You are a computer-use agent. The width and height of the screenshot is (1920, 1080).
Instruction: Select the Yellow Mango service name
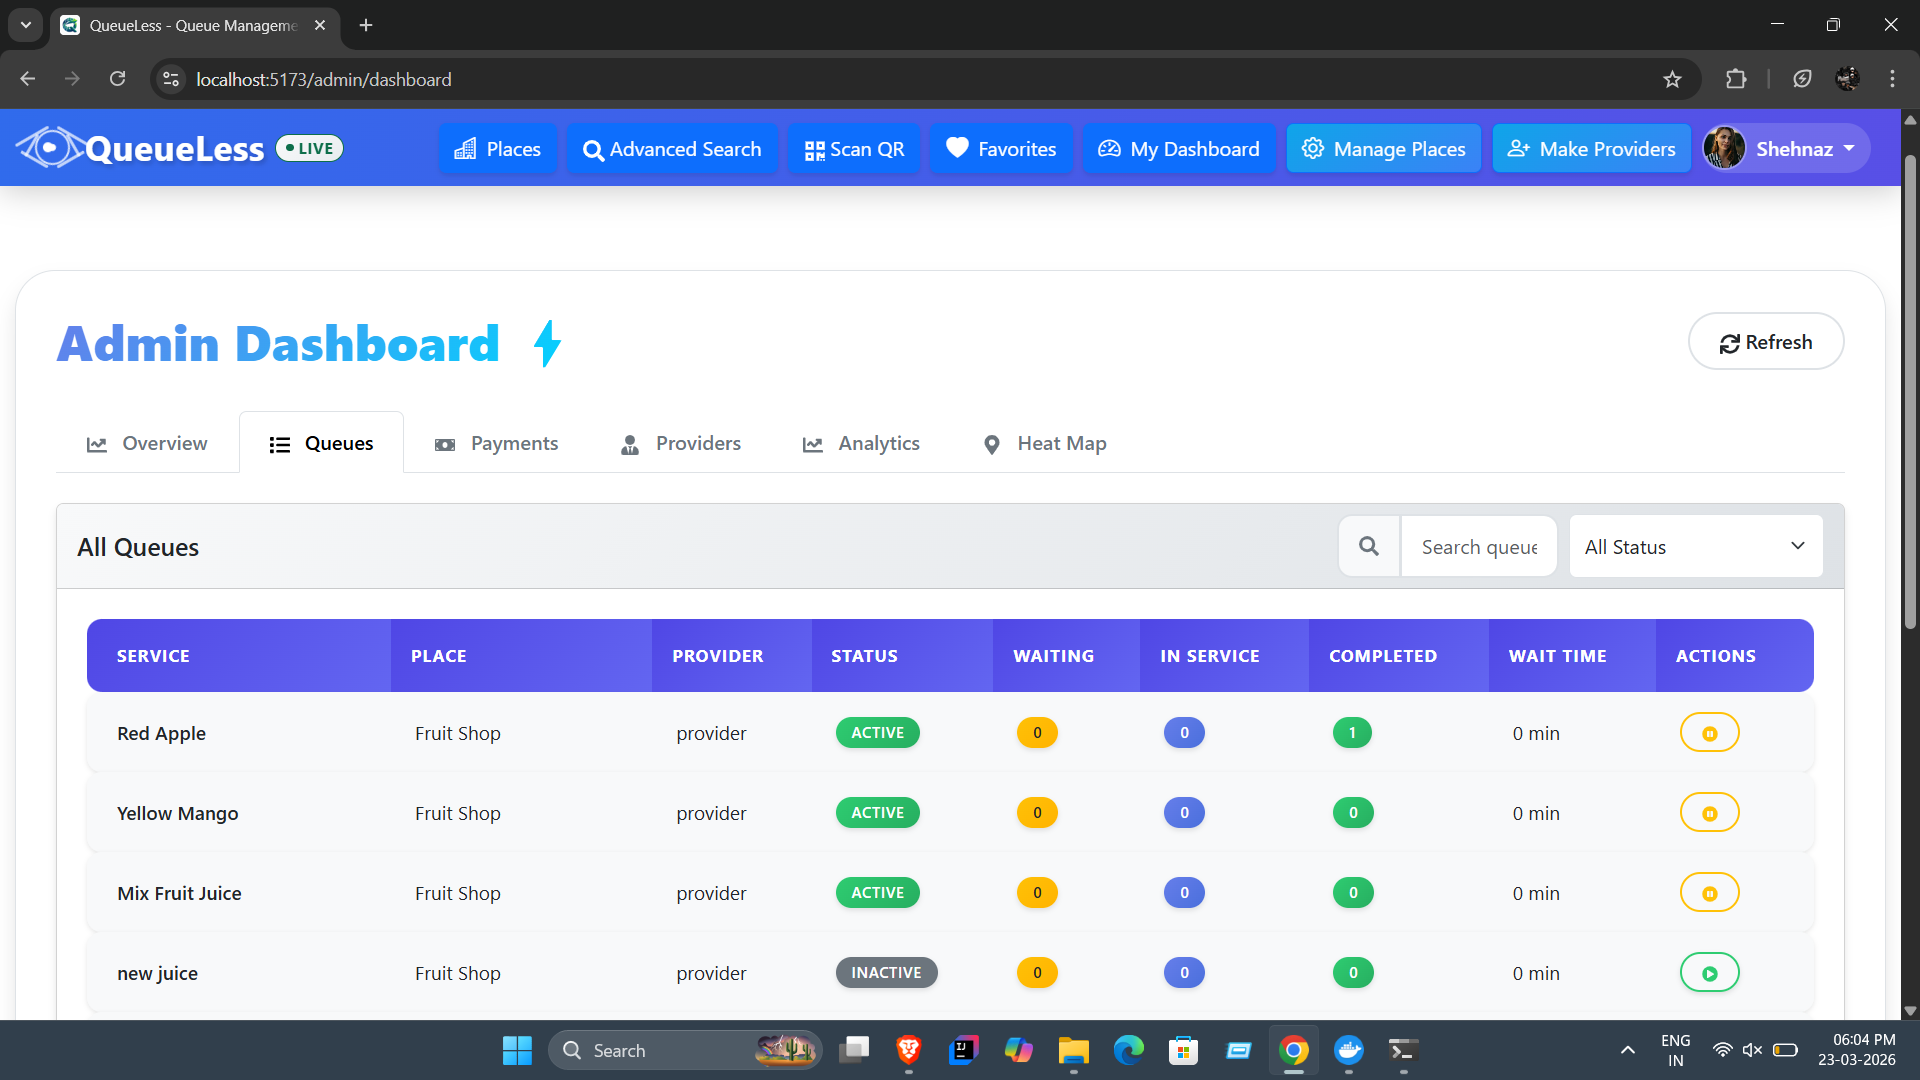coord(177,813)
